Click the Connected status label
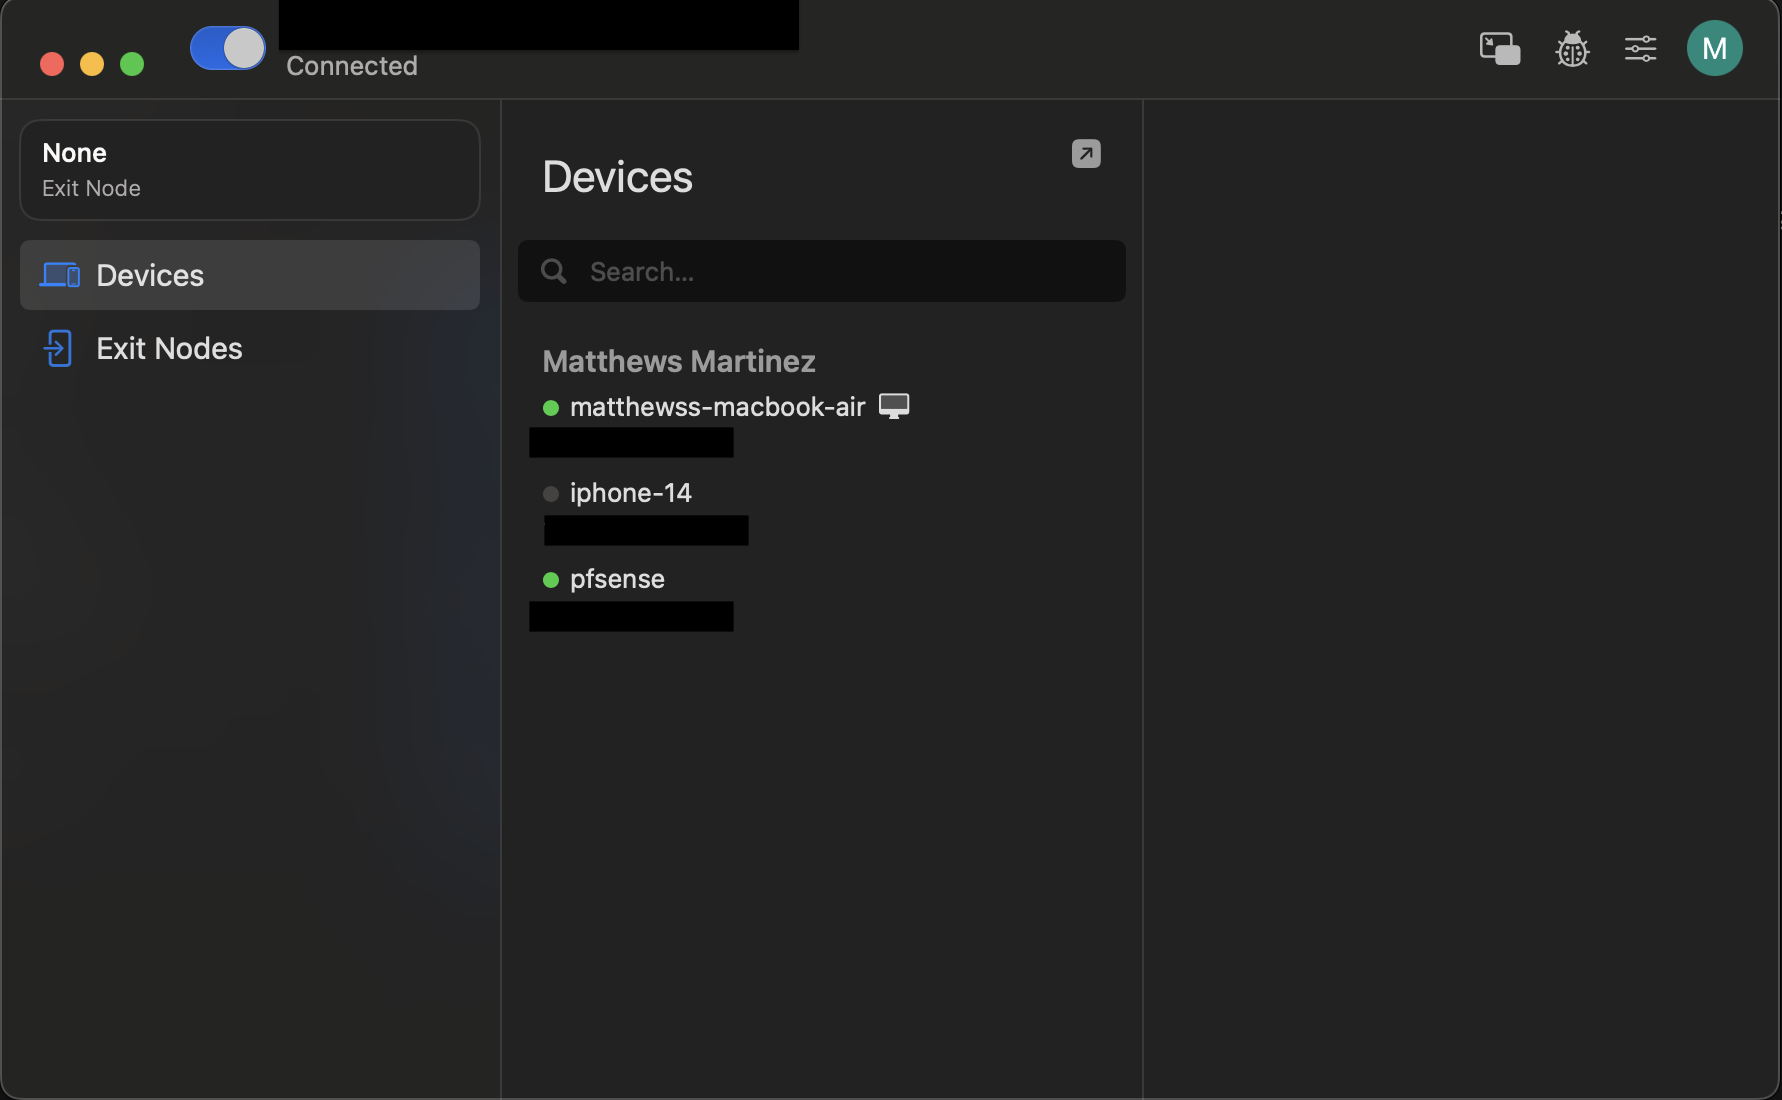The height and width of the screenshot is (1100, 1782). pyautogui.click(x=352, y=66)
